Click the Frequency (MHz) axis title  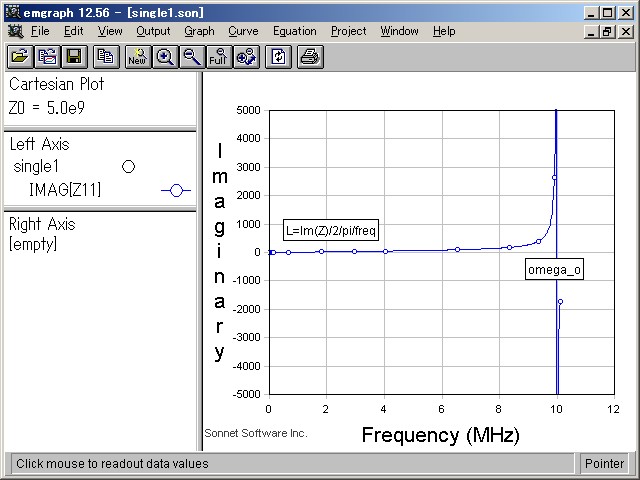(441, 435)
